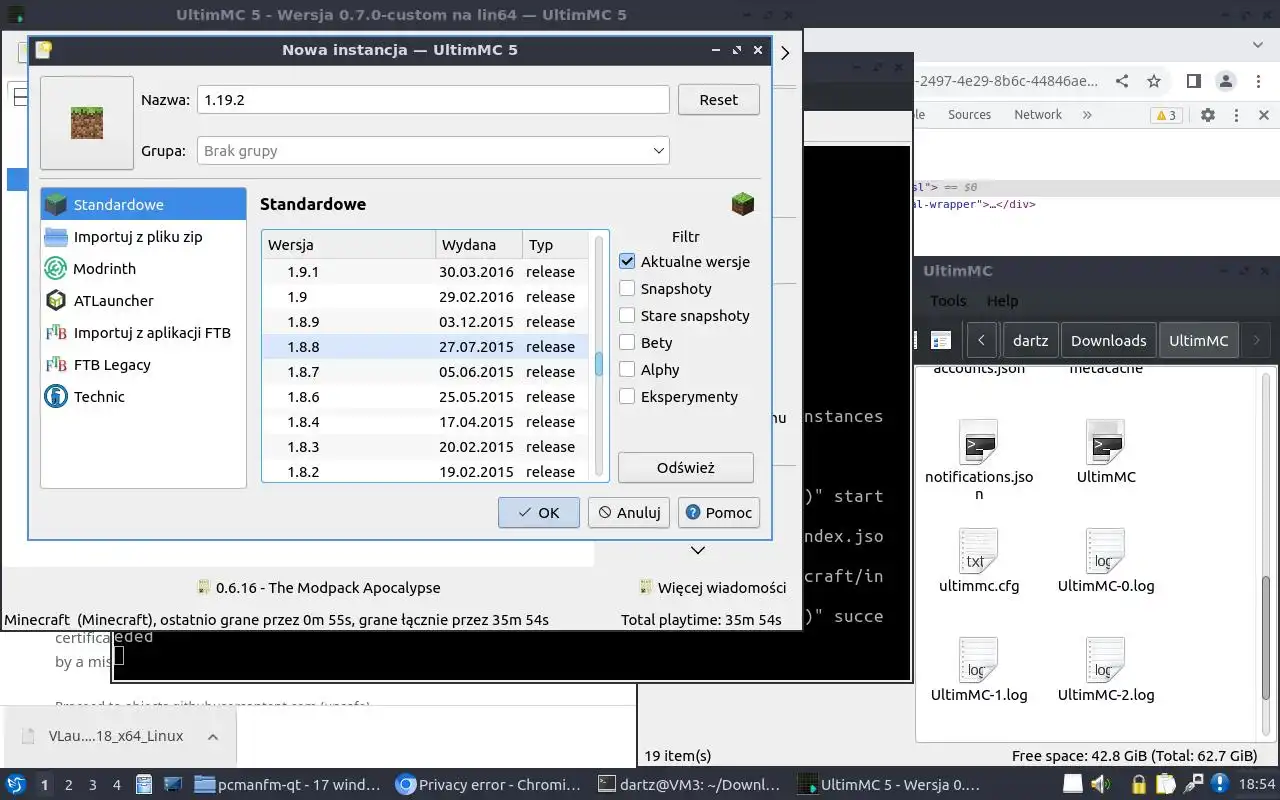Click the DevTools warnings badge showing 3
The image size is (1280, 800).
pyautogui.click(x=1166, y=115)
